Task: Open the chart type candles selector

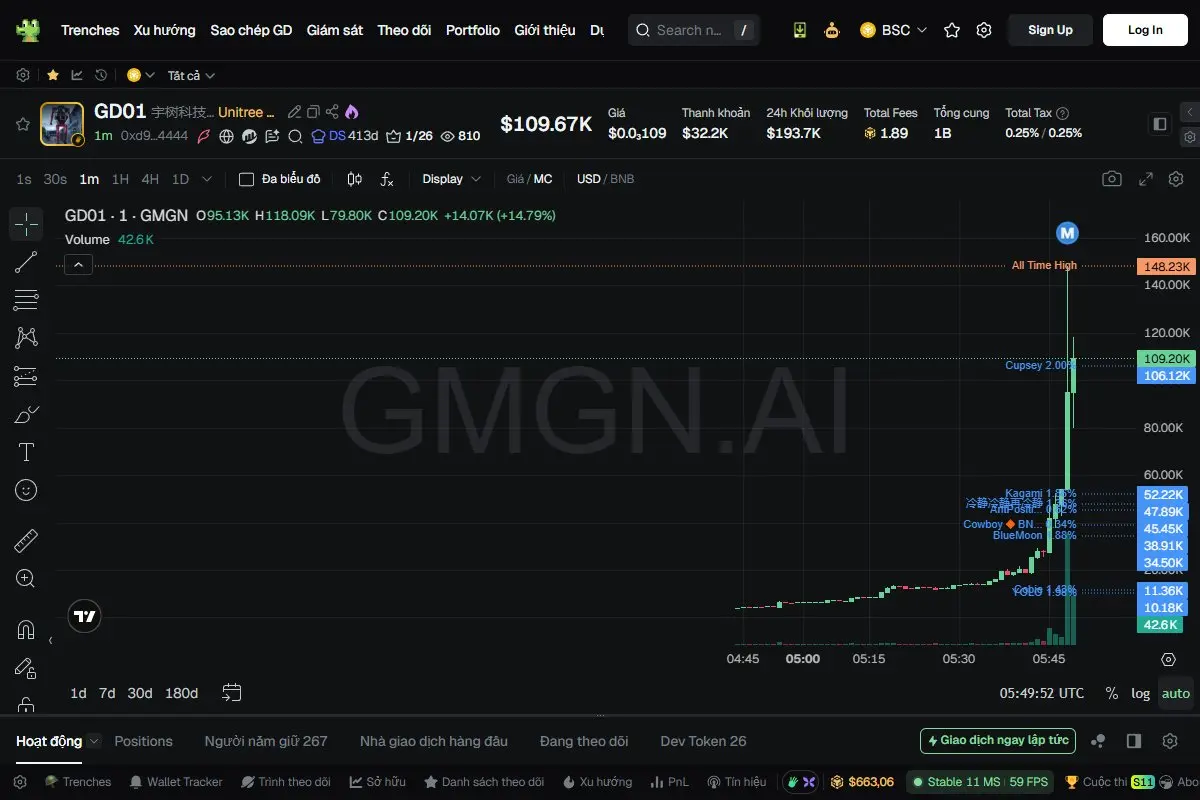Action: pos(354,179)
